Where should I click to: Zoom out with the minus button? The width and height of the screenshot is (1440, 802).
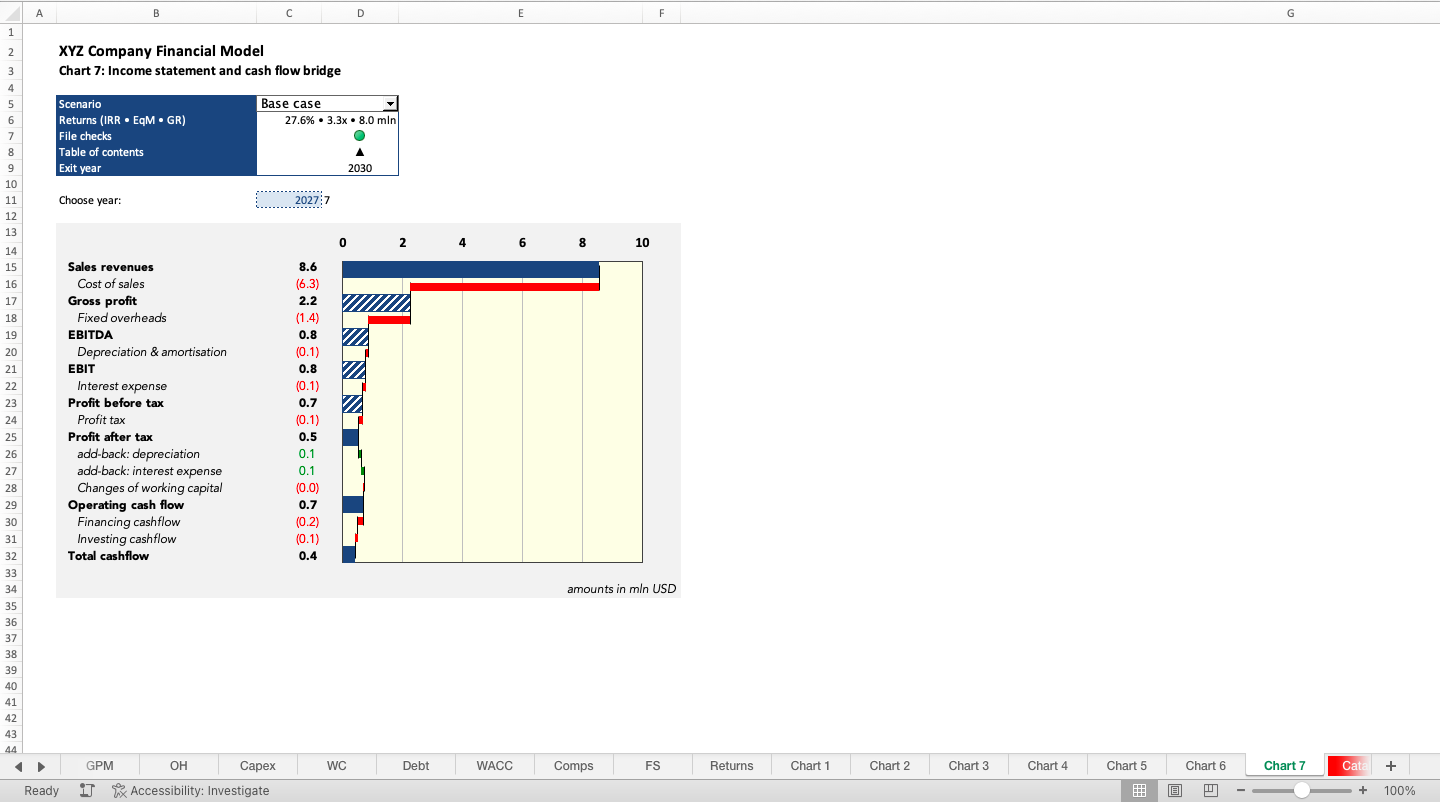coord(1240,790)
